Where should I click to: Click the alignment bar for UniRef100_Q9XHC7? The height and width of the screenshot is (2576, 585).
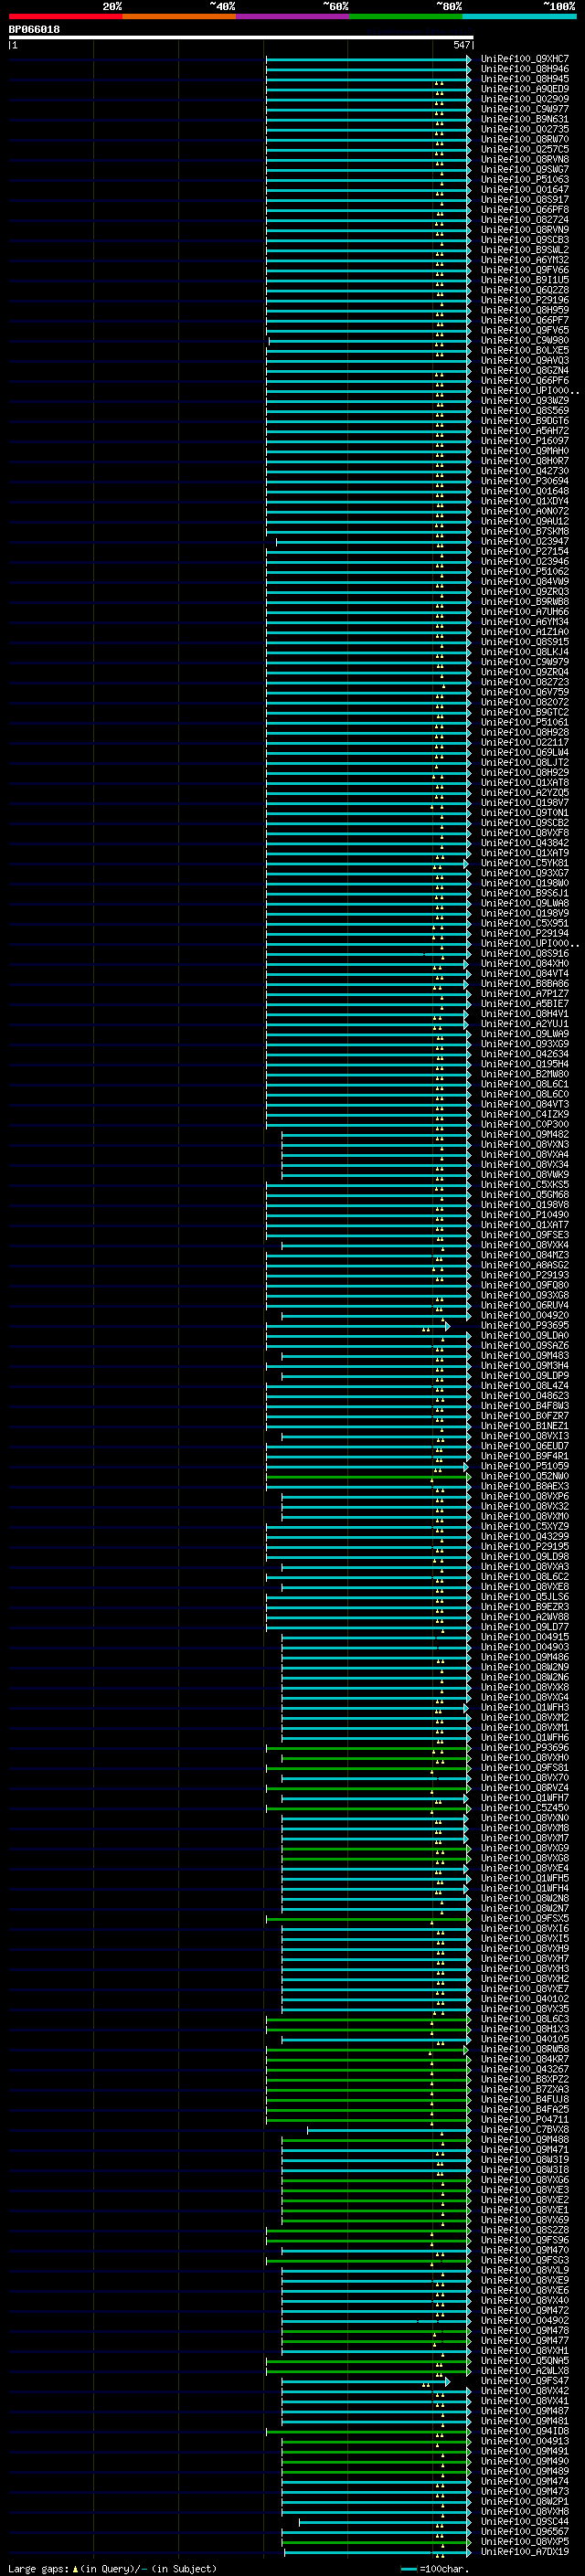368,60
